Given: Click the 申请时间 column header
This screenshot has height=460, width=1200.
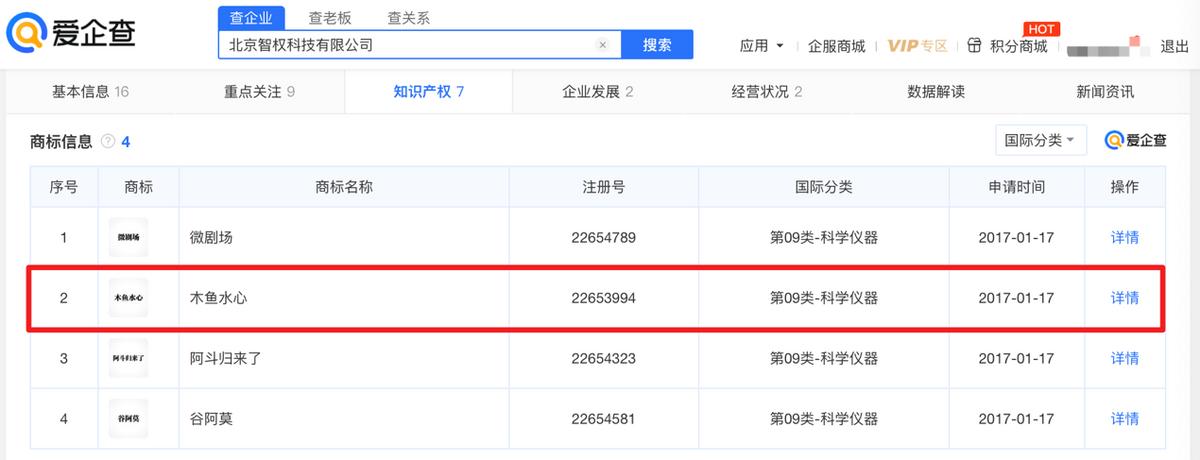Looking at the screenshot, I should (1016, 187).
